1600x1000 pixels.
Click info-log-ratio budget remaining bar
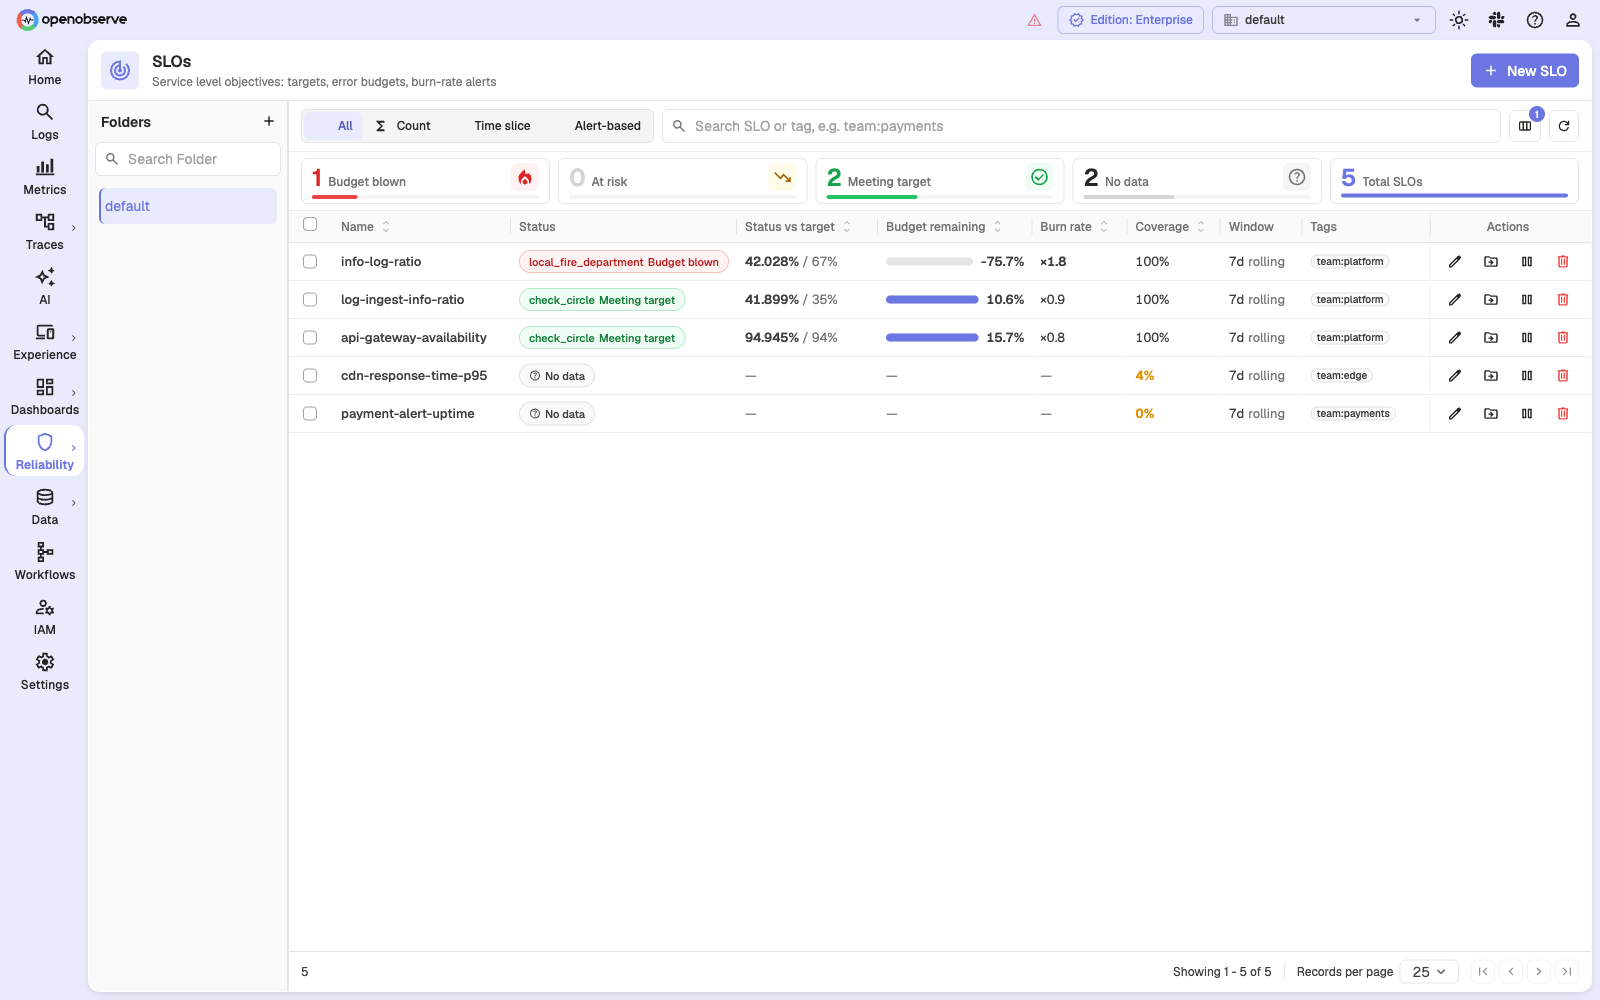[x=929, y=262]
